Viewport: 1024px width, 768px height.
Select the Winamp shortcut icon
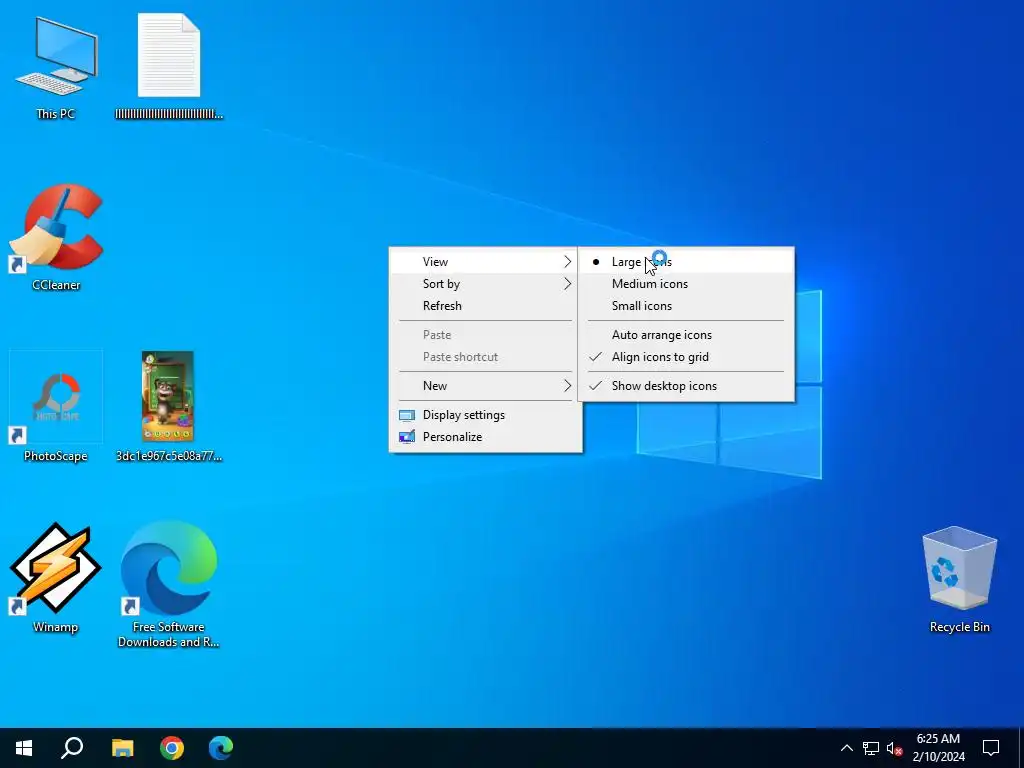pos(56,568)
